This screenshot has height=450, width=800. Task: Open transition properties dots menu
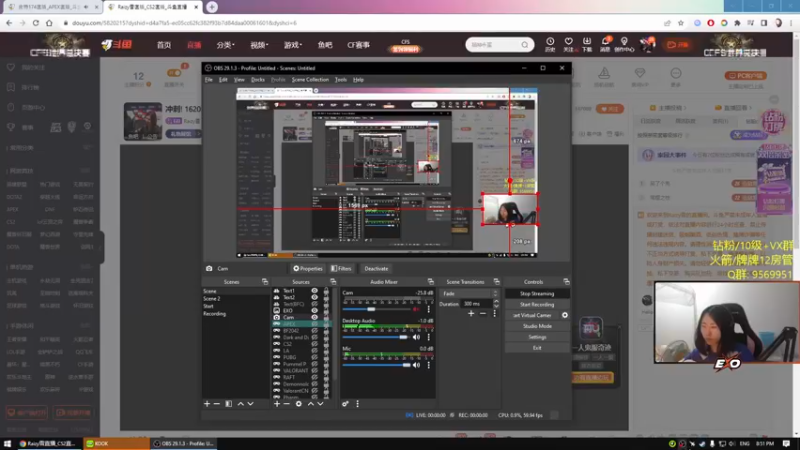[494, 314]
